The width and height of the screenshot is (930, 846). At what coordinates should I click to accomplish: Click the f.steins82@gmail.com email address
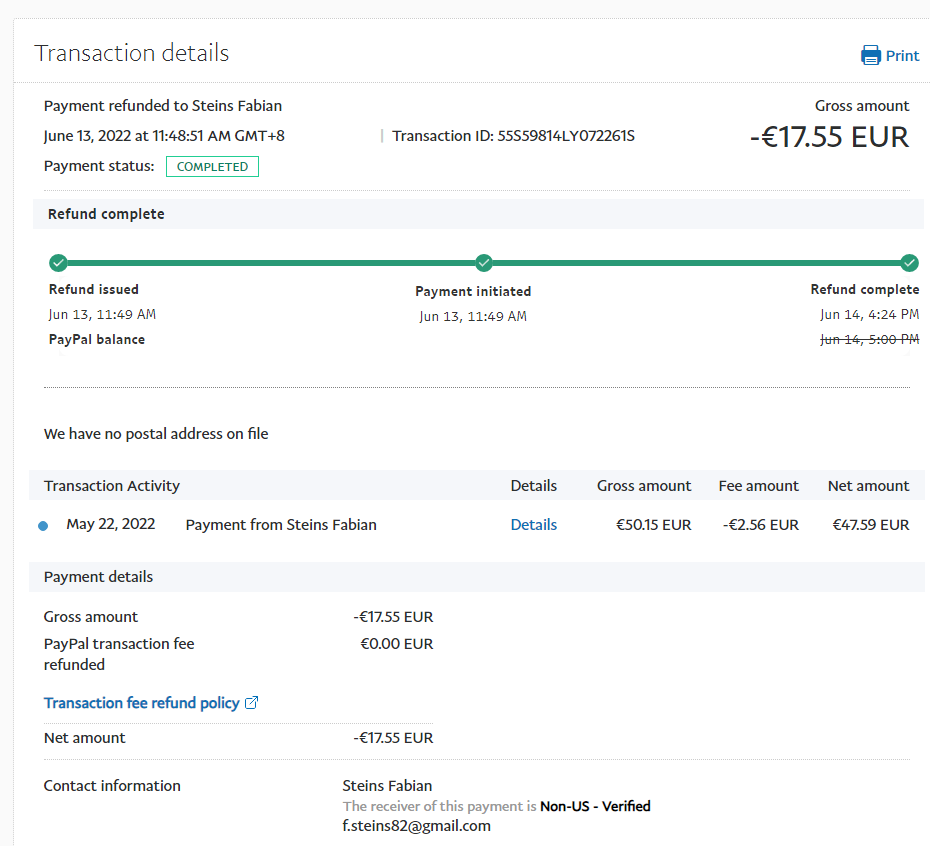click(416, 826)
